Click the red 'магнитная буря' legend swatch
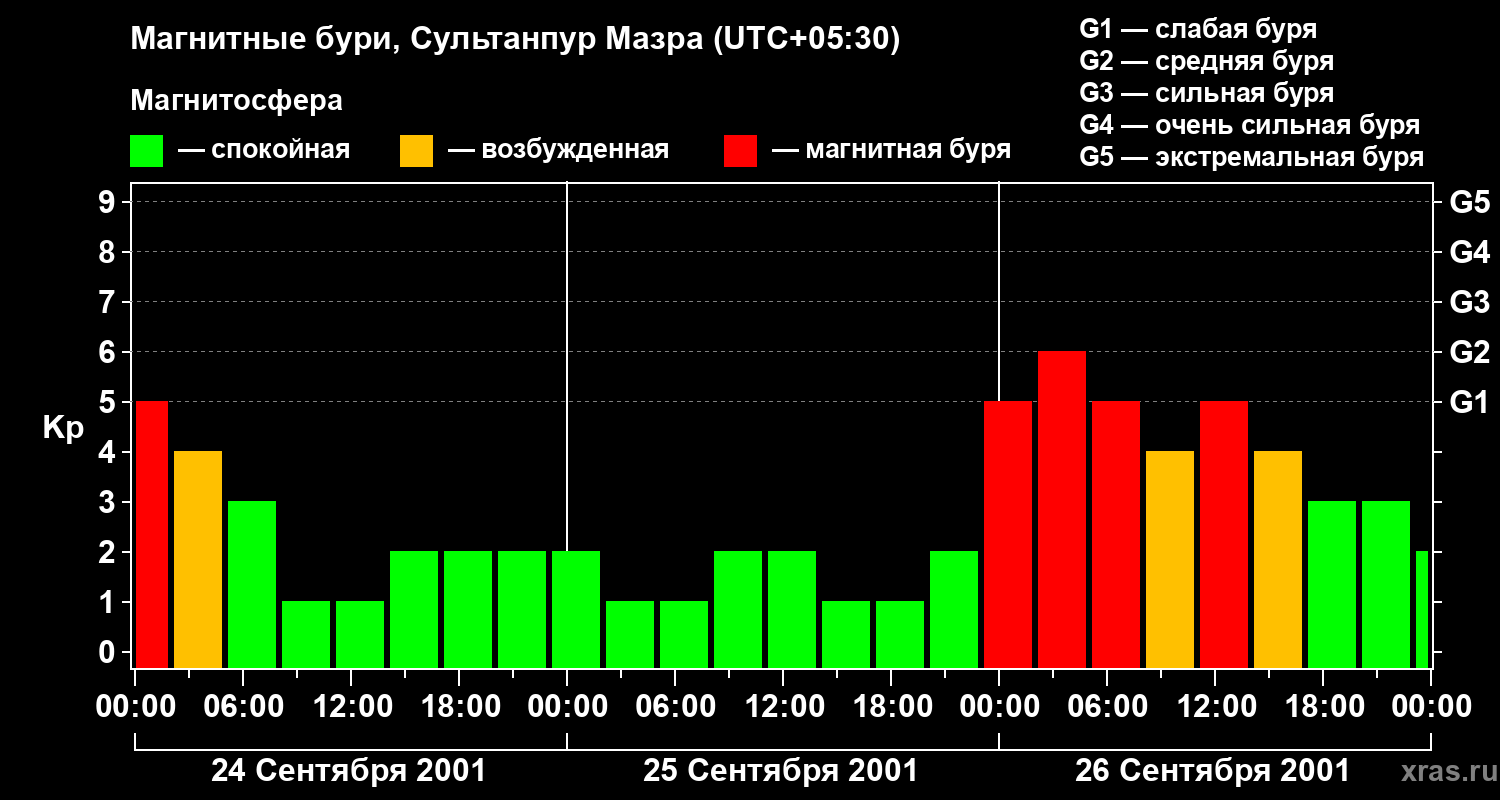Image resolution: width=1500 pixels, height=800 pixels. 740,151
